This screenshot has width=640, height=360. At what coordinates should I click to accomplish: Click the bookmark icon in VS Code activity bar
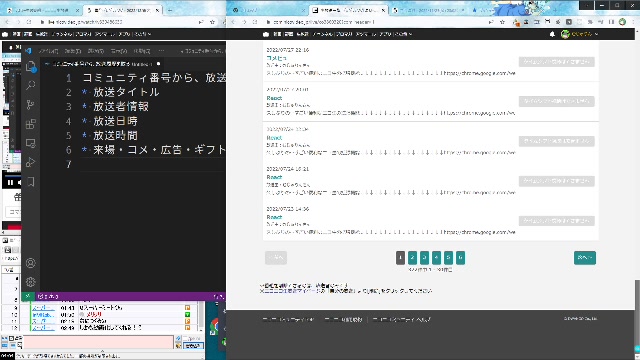coord(31,182)
